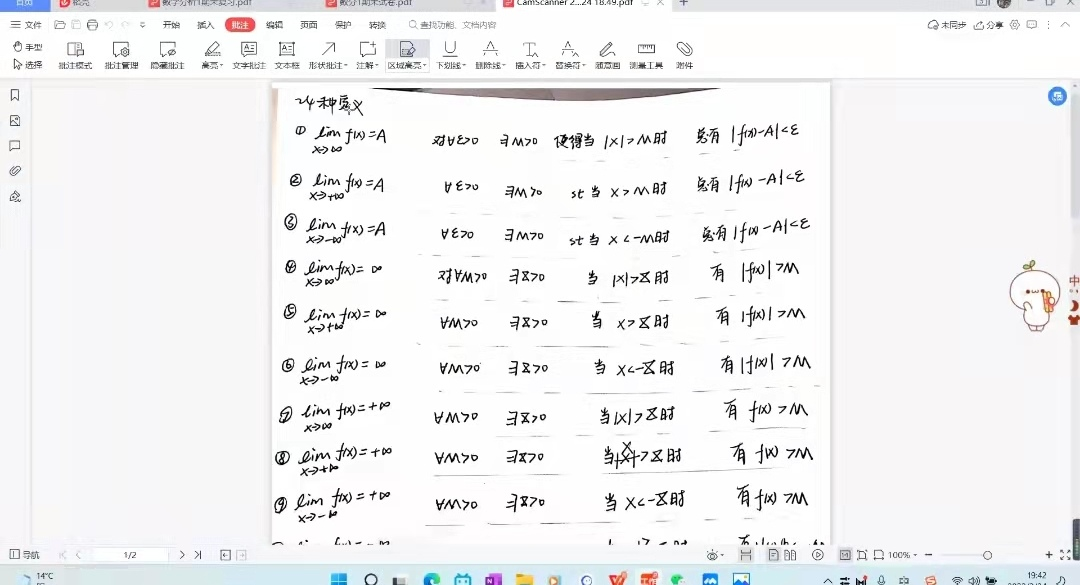Toggle the 批注模式 annotation mode
The height and width of the screenshot is (585, 1080).
(75, 54)
